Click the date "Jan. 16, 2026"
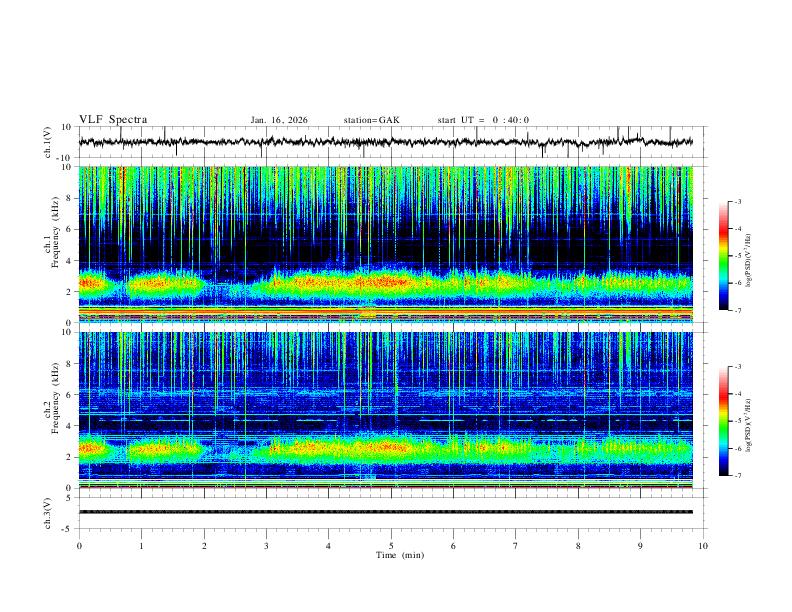 (279, 120)
